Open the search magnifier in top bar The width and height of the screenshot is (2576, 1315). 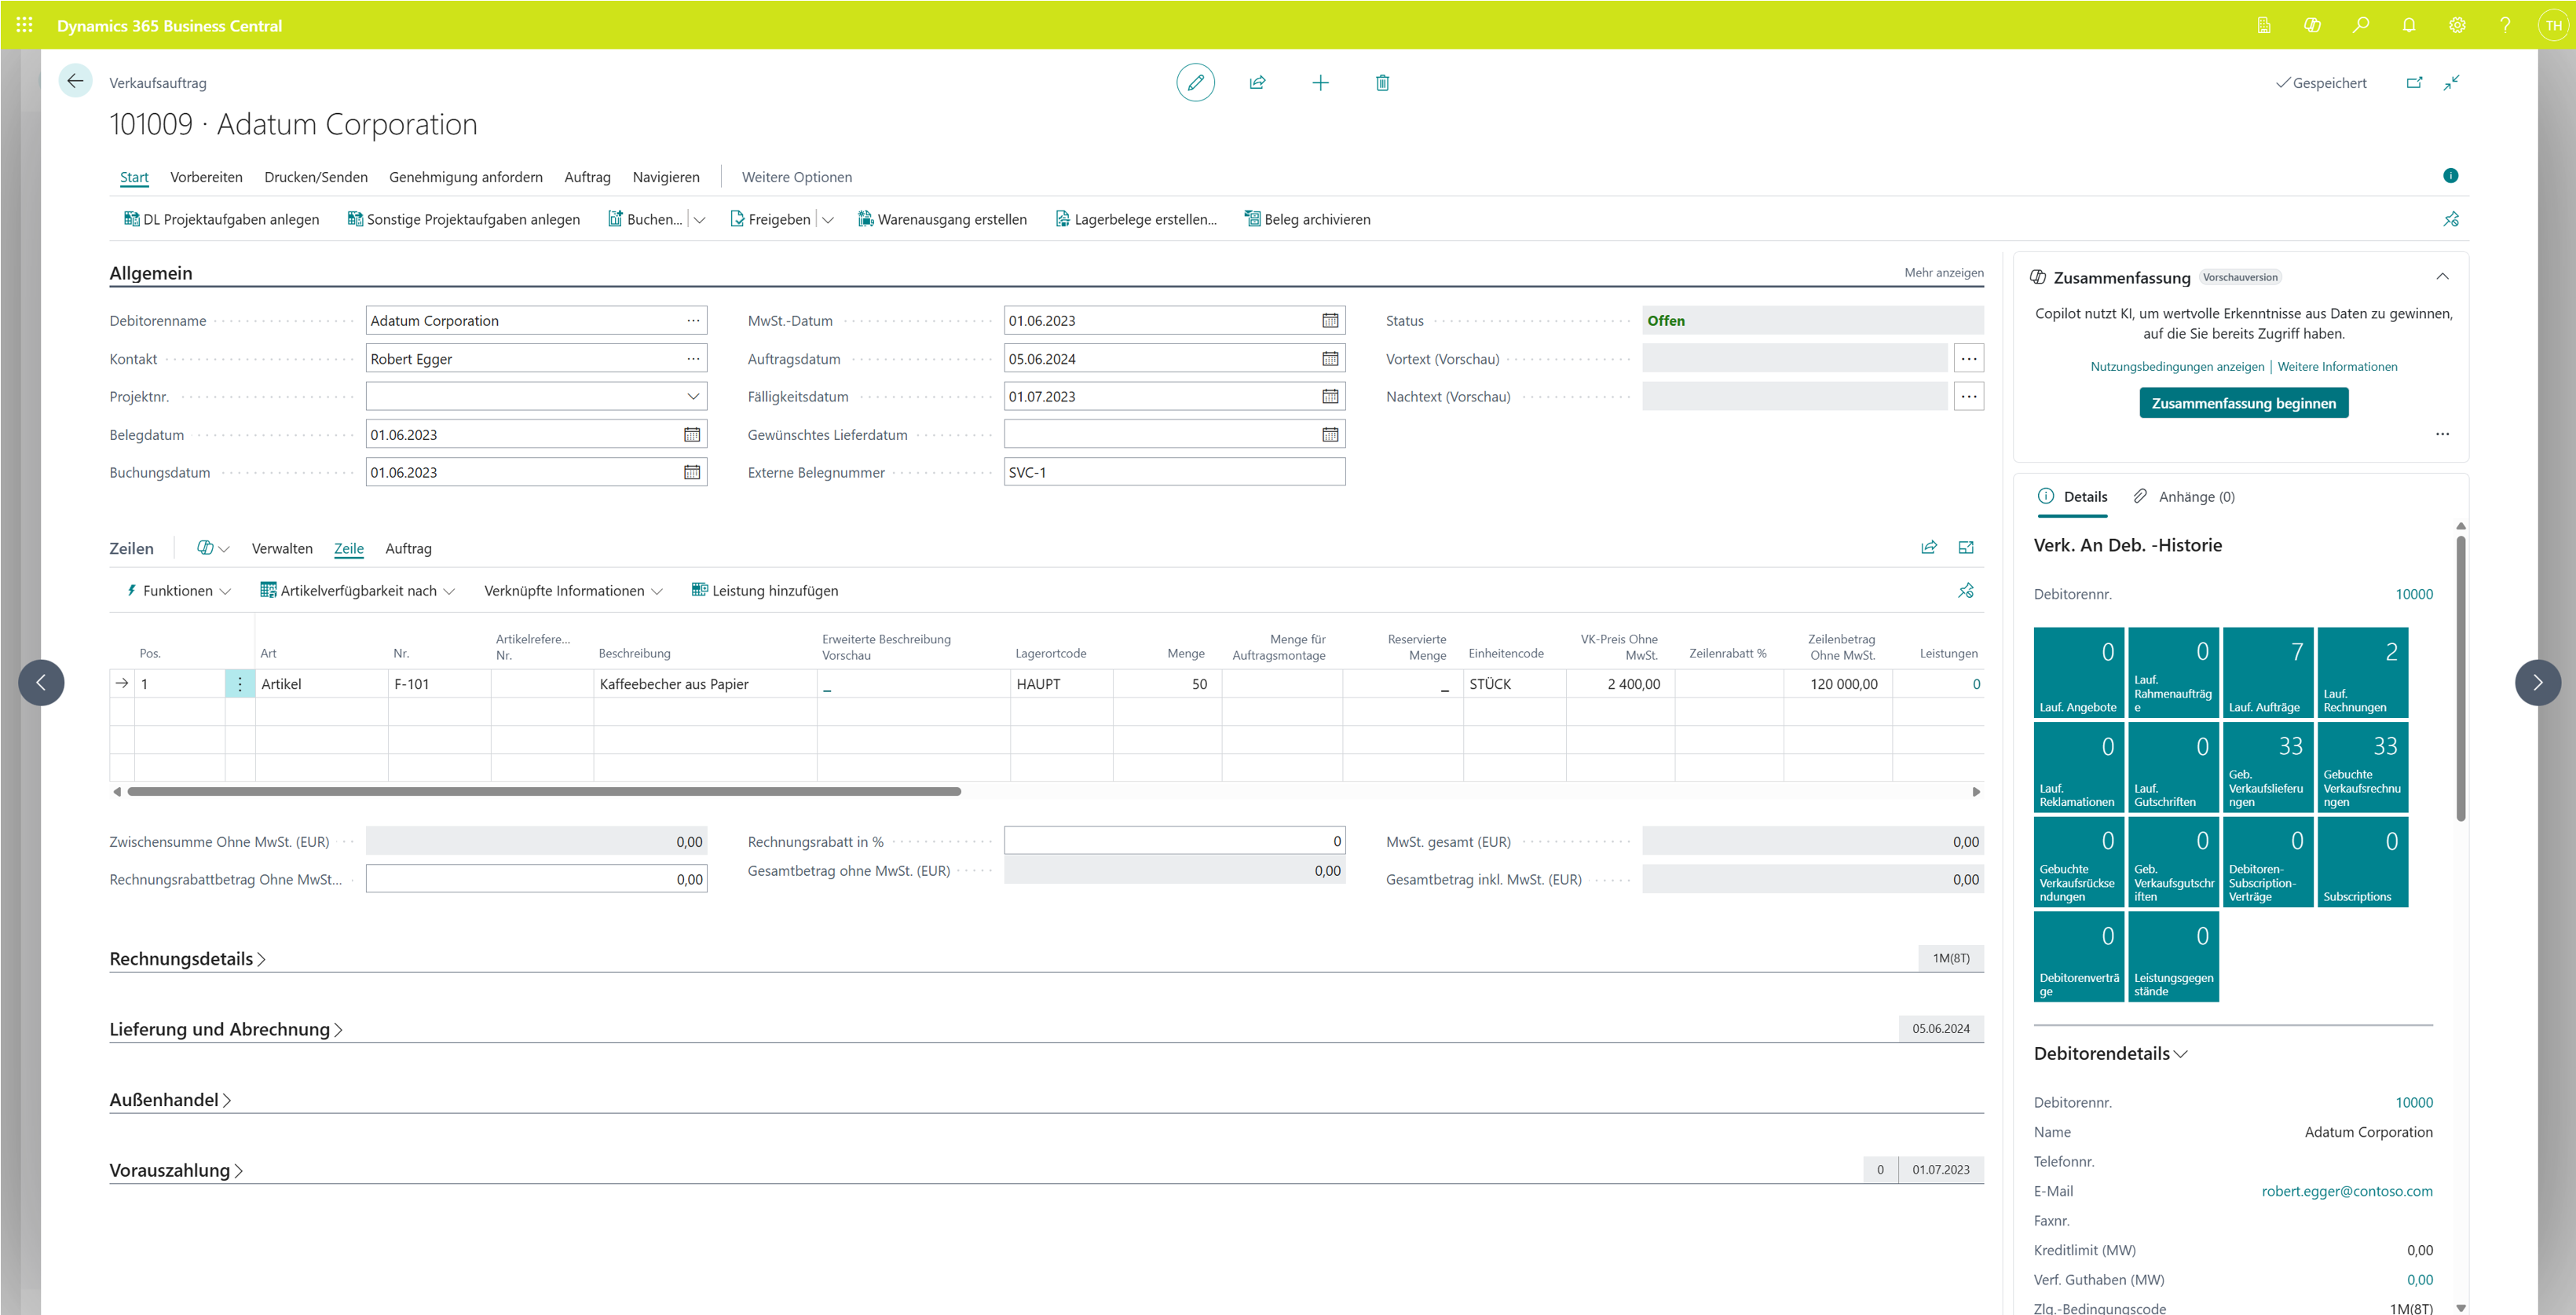pos(2361,25)
